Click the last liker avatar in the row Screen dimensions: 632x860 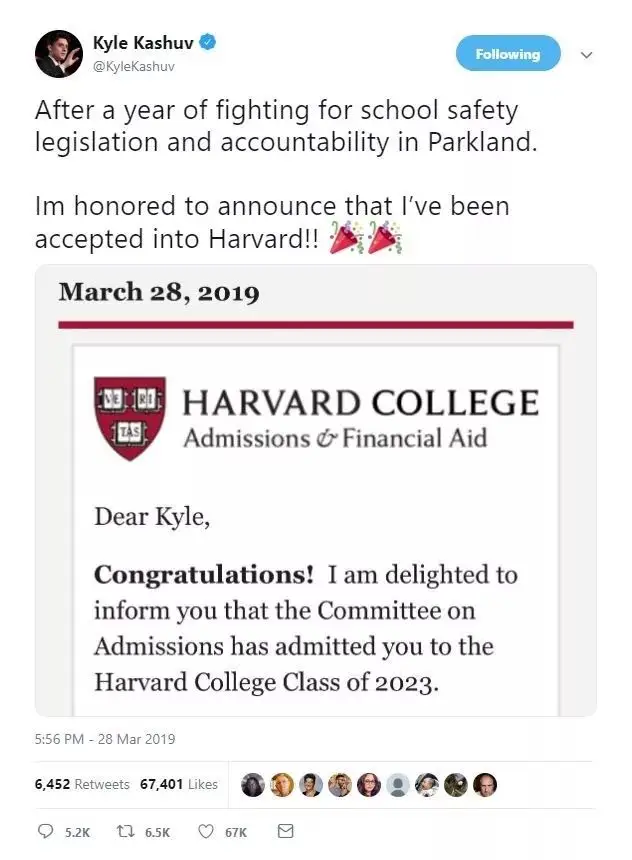485,784
